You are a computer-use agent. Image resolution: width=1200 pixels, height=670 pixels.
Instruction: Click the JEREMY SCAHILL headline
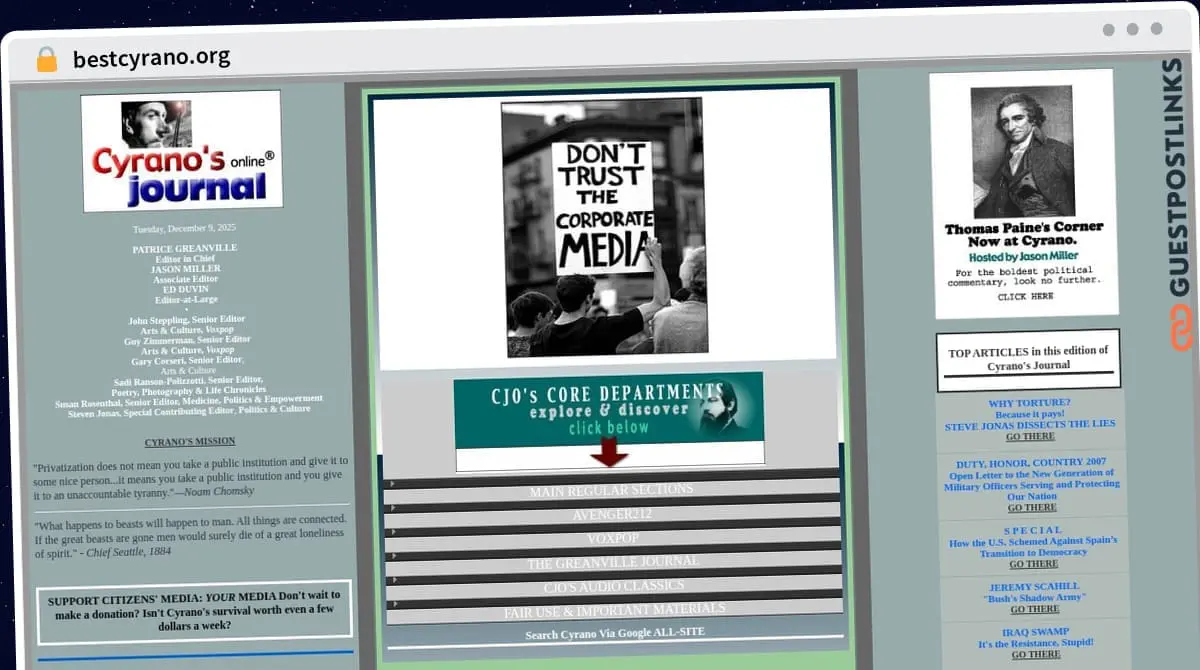tap(1034, 586)
